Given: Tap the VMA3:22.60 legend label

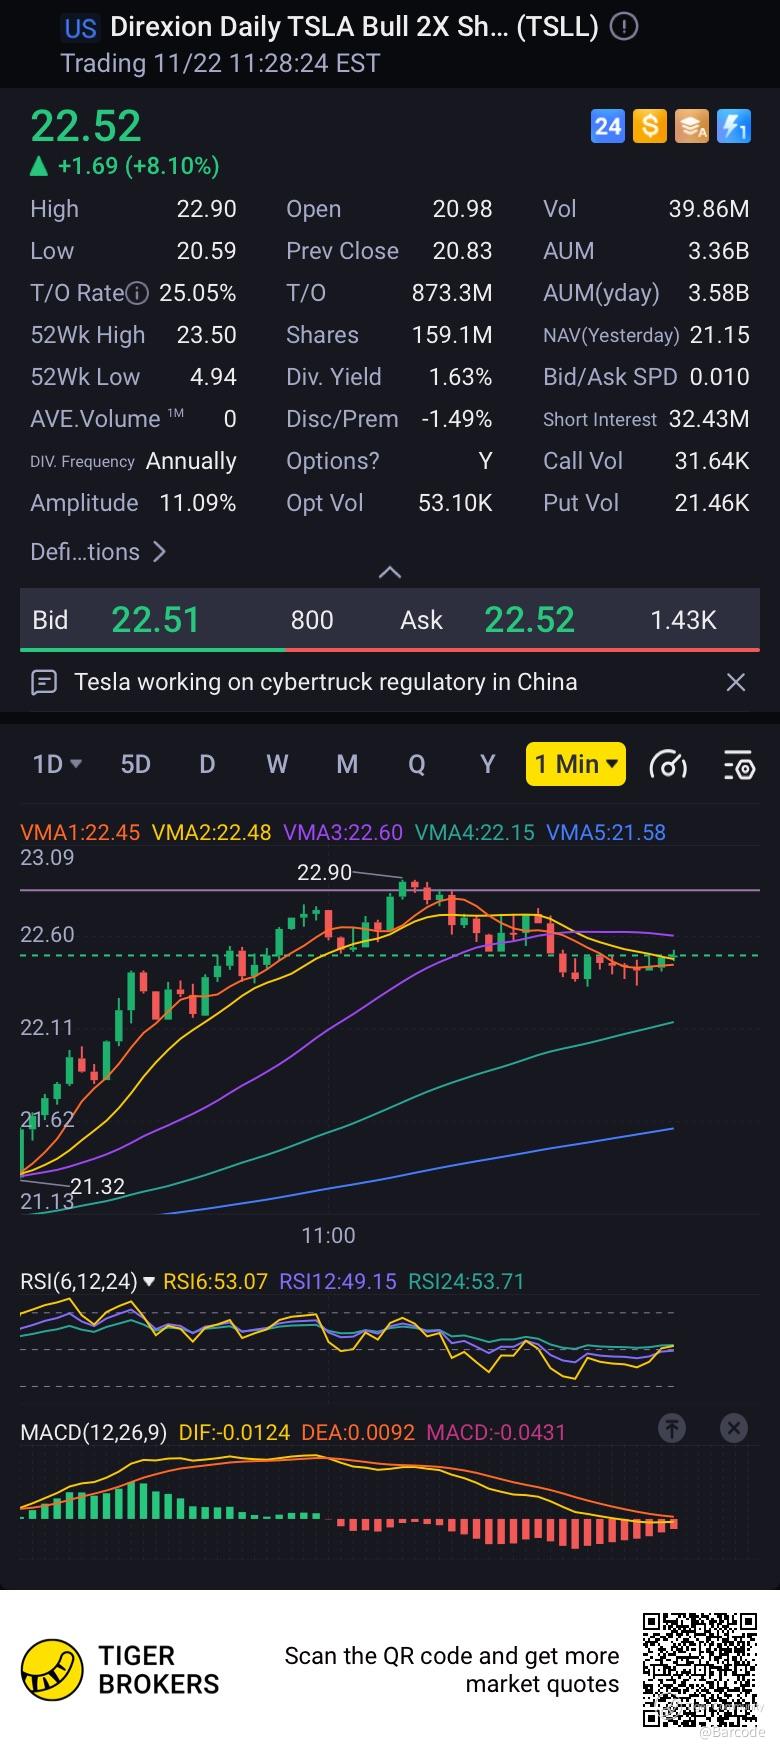Looking at the screenshot, I should tap(343, 832).
